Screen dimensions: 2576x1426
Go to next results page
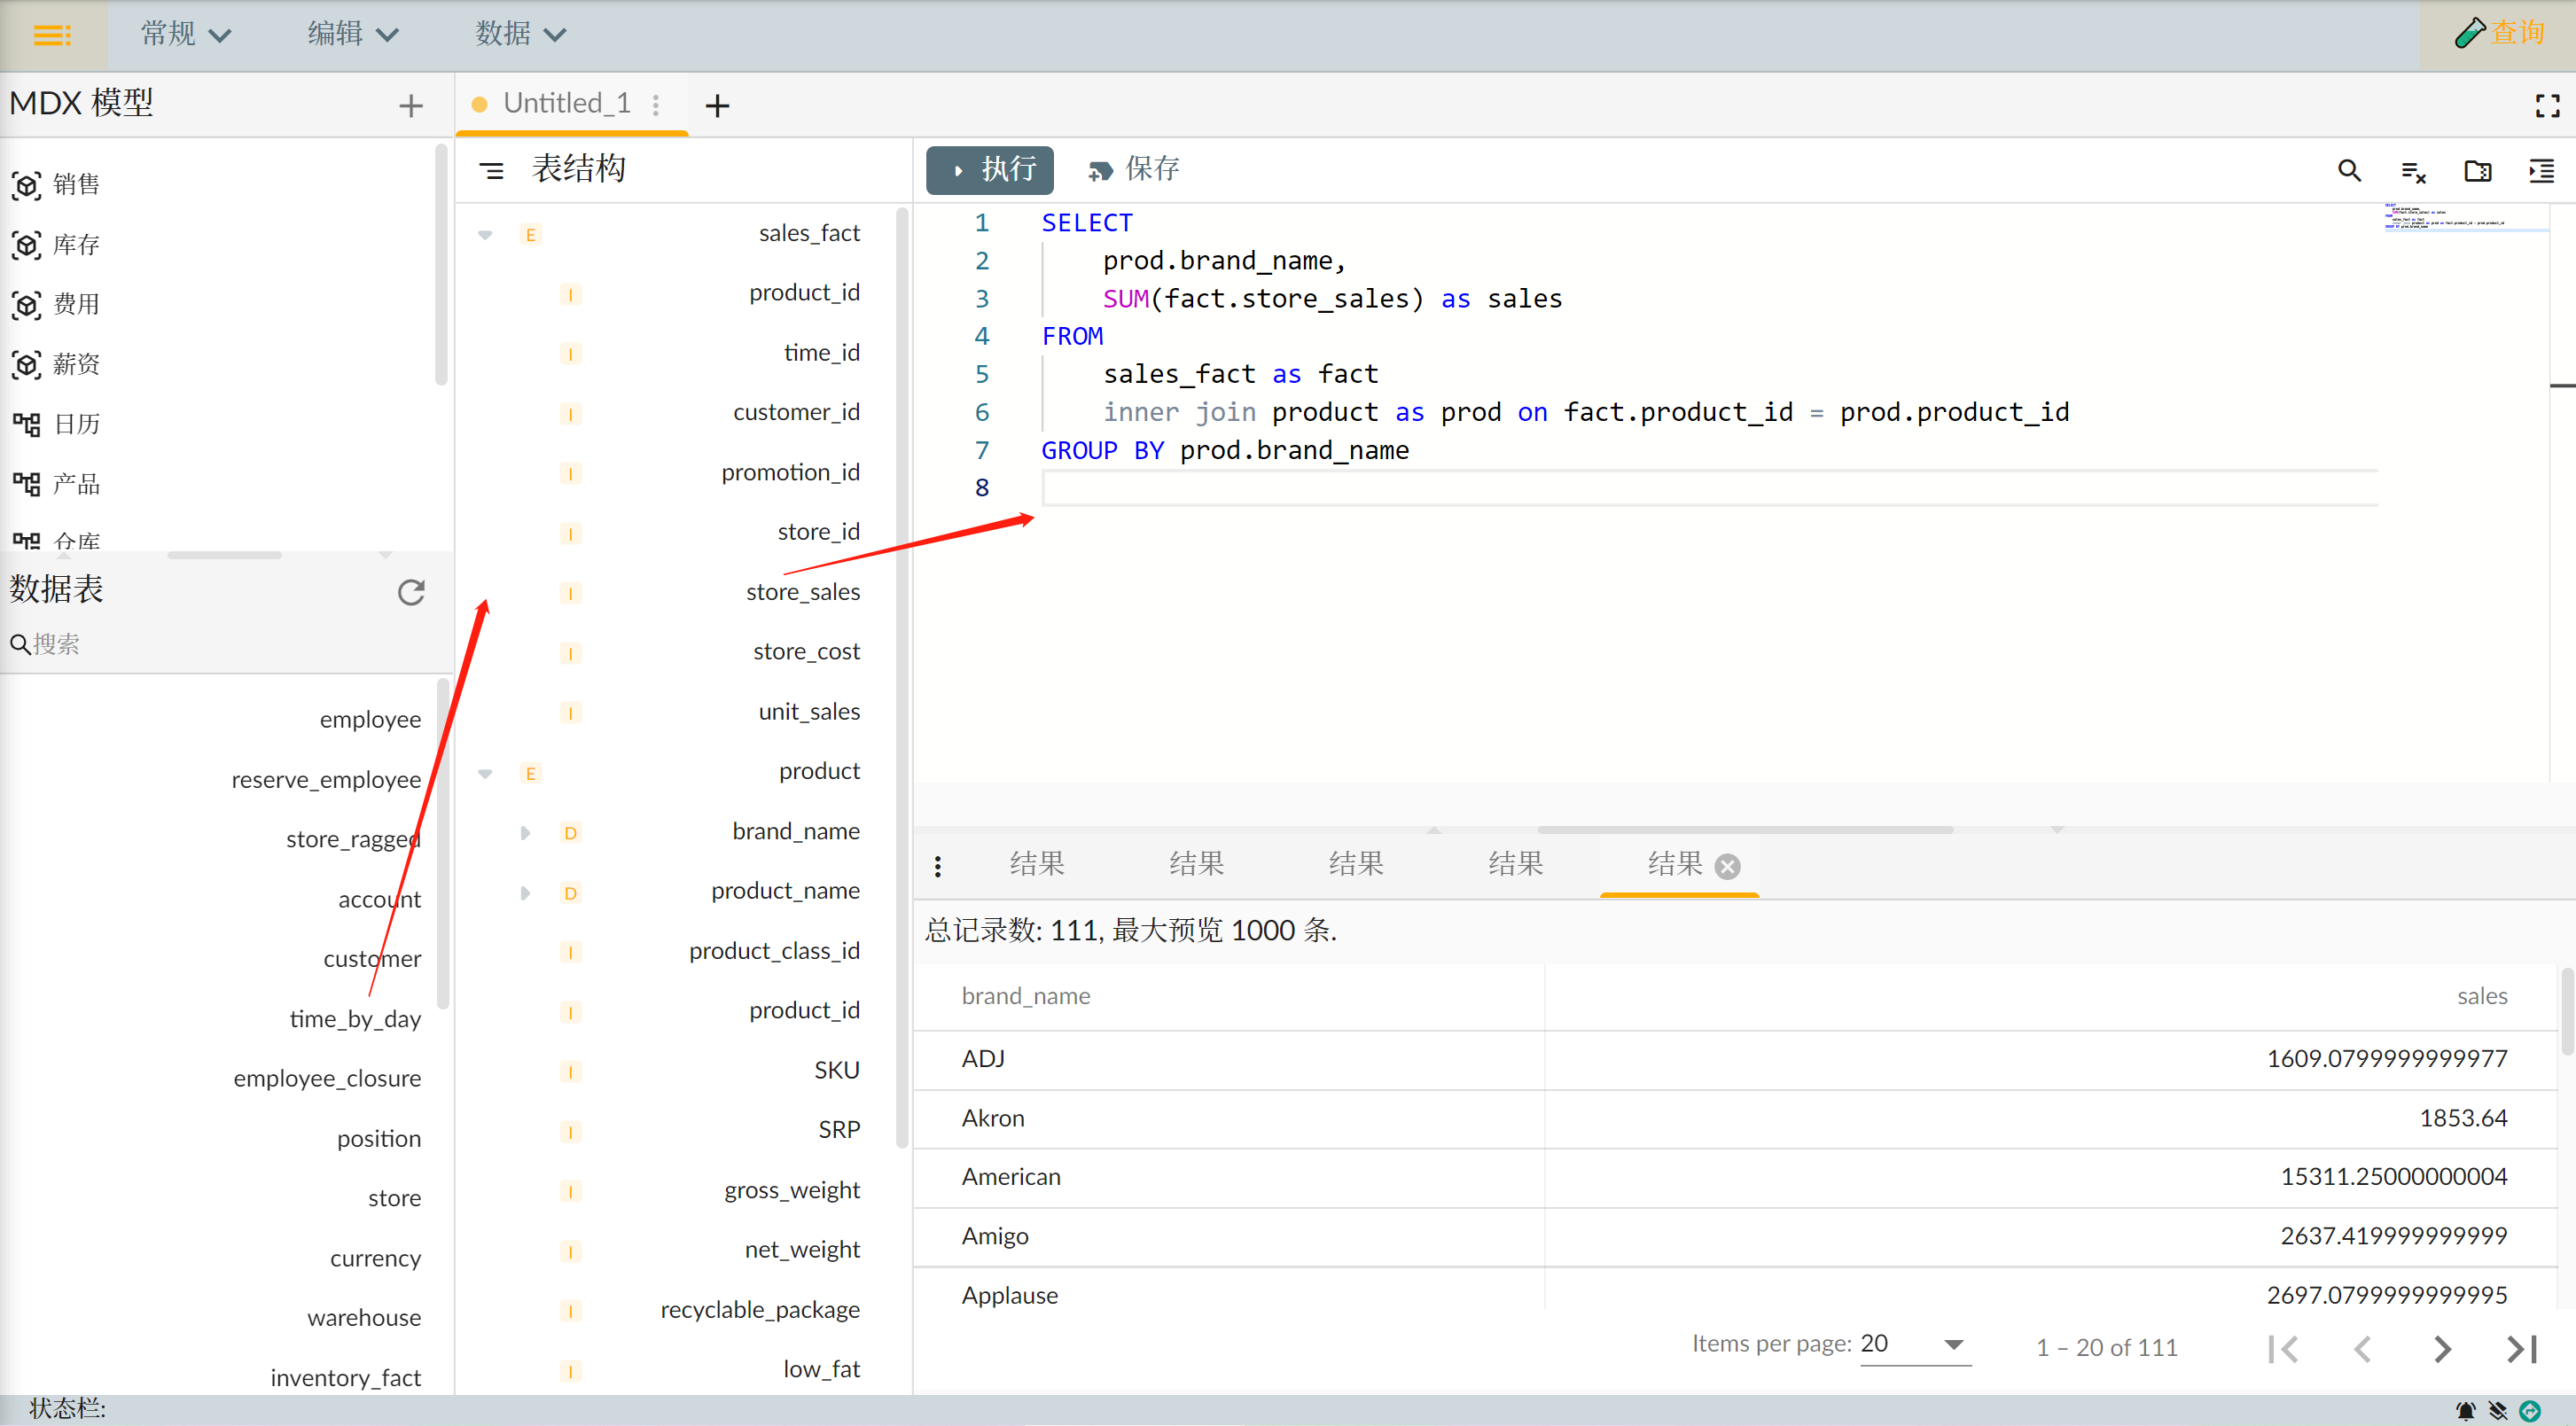2442,1348
